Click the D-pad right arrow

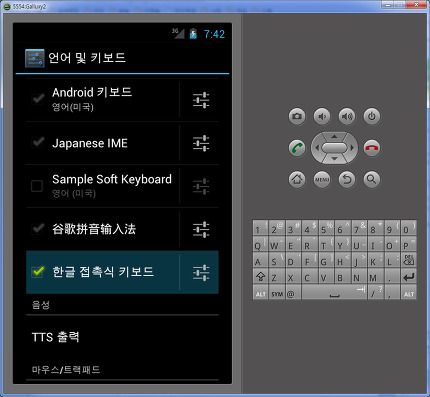point(352,148)
